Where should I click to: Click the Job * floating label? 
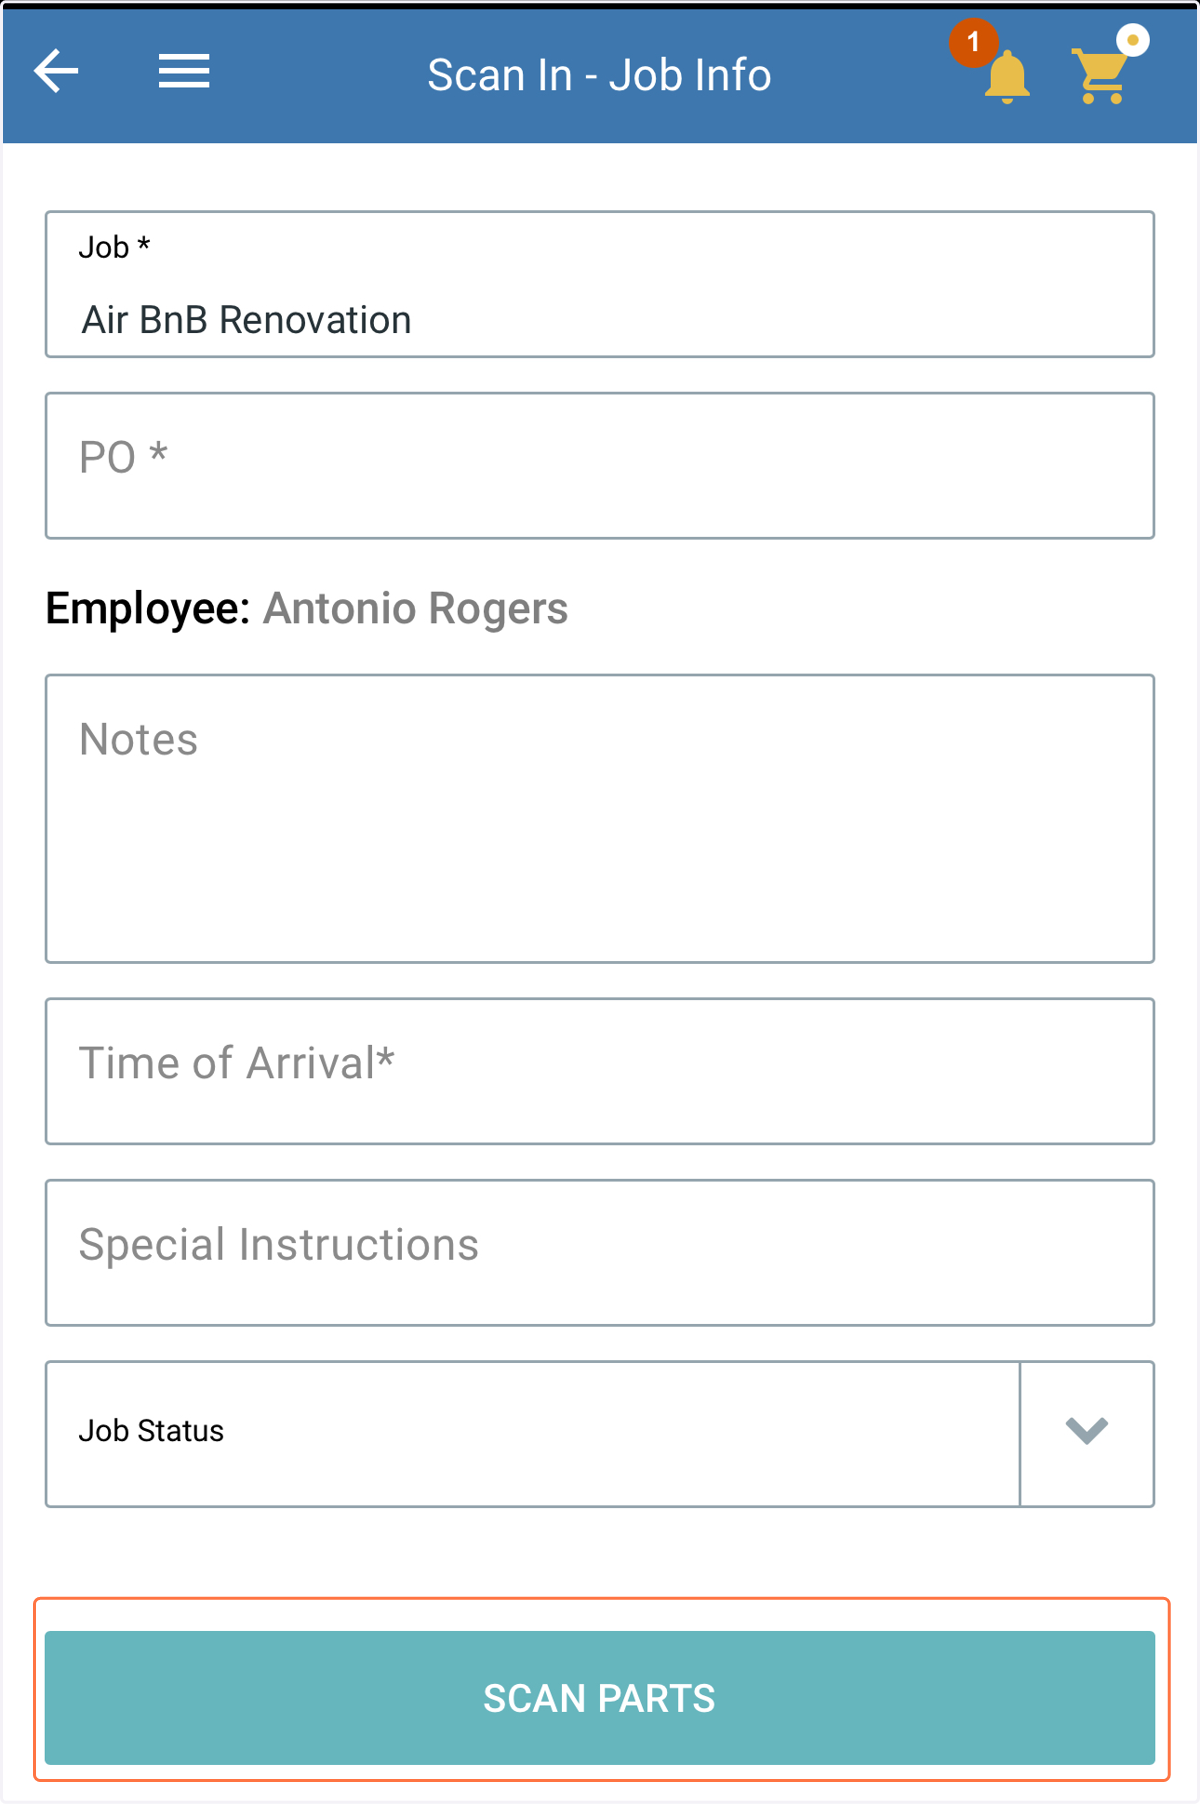tap(114, 247)
